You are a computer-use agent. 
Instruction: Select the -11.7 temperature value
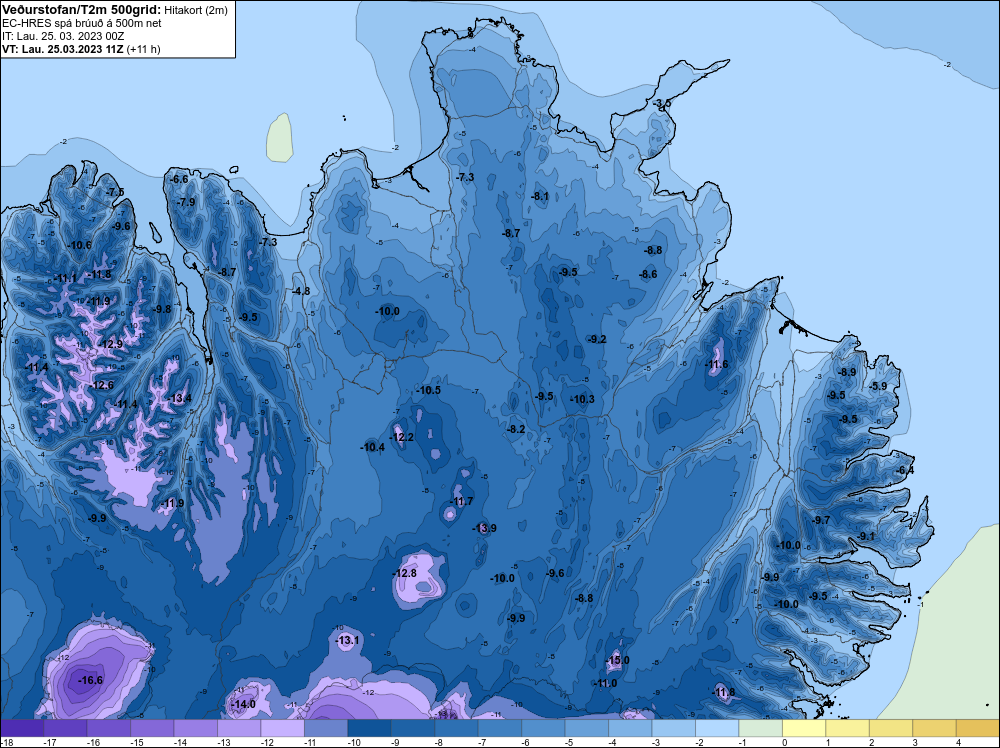point(461,501)
